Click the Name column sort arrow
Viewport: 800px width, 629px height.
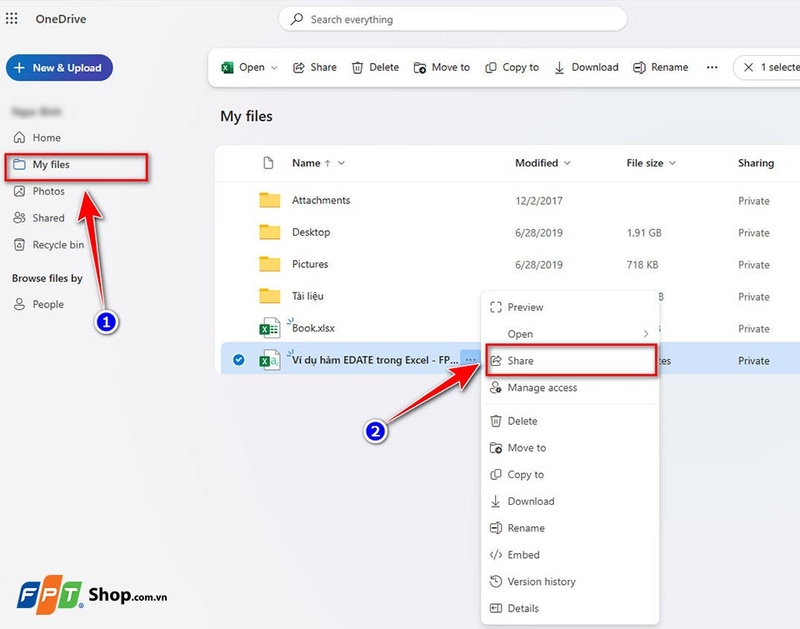[x=329, y=163]
